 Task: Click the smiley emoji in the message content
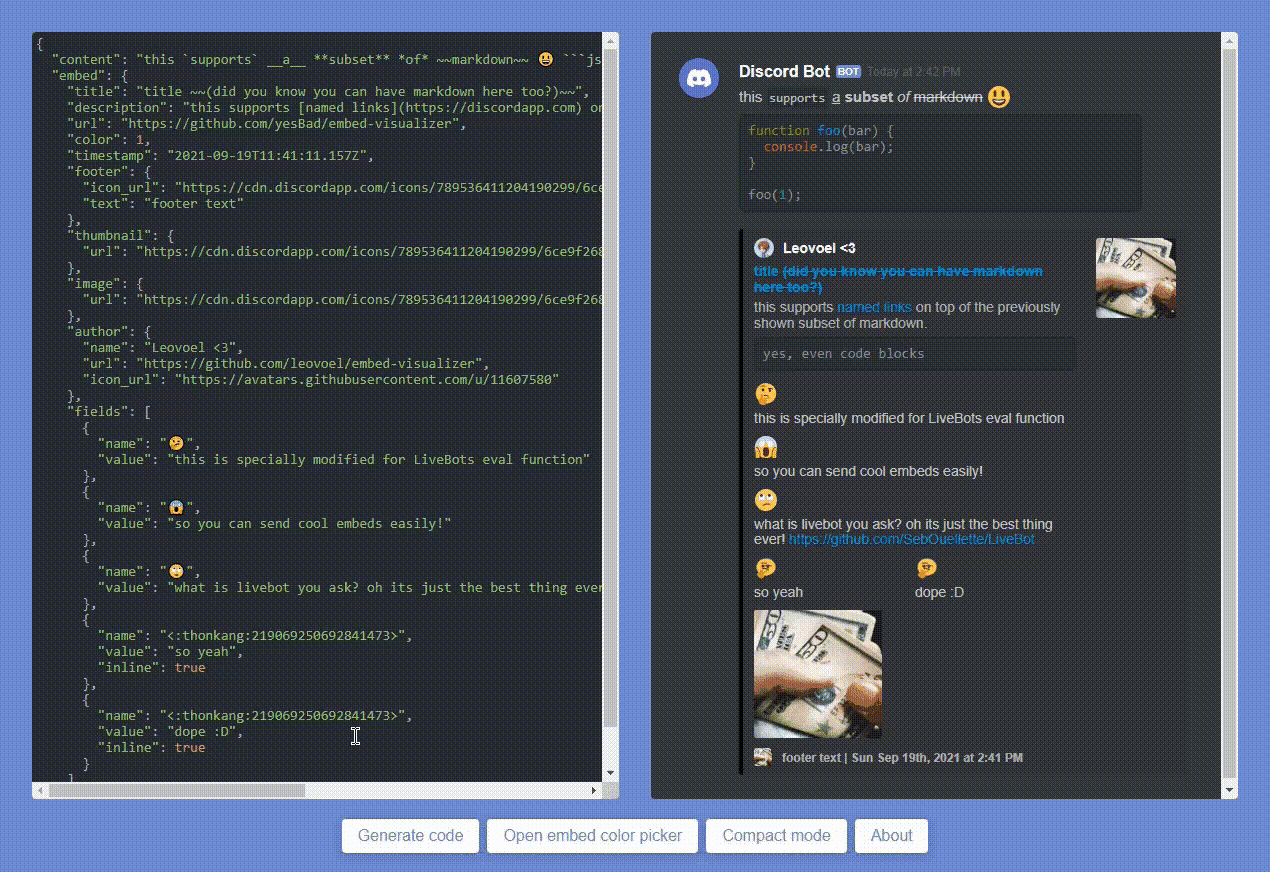click(999, 97)
